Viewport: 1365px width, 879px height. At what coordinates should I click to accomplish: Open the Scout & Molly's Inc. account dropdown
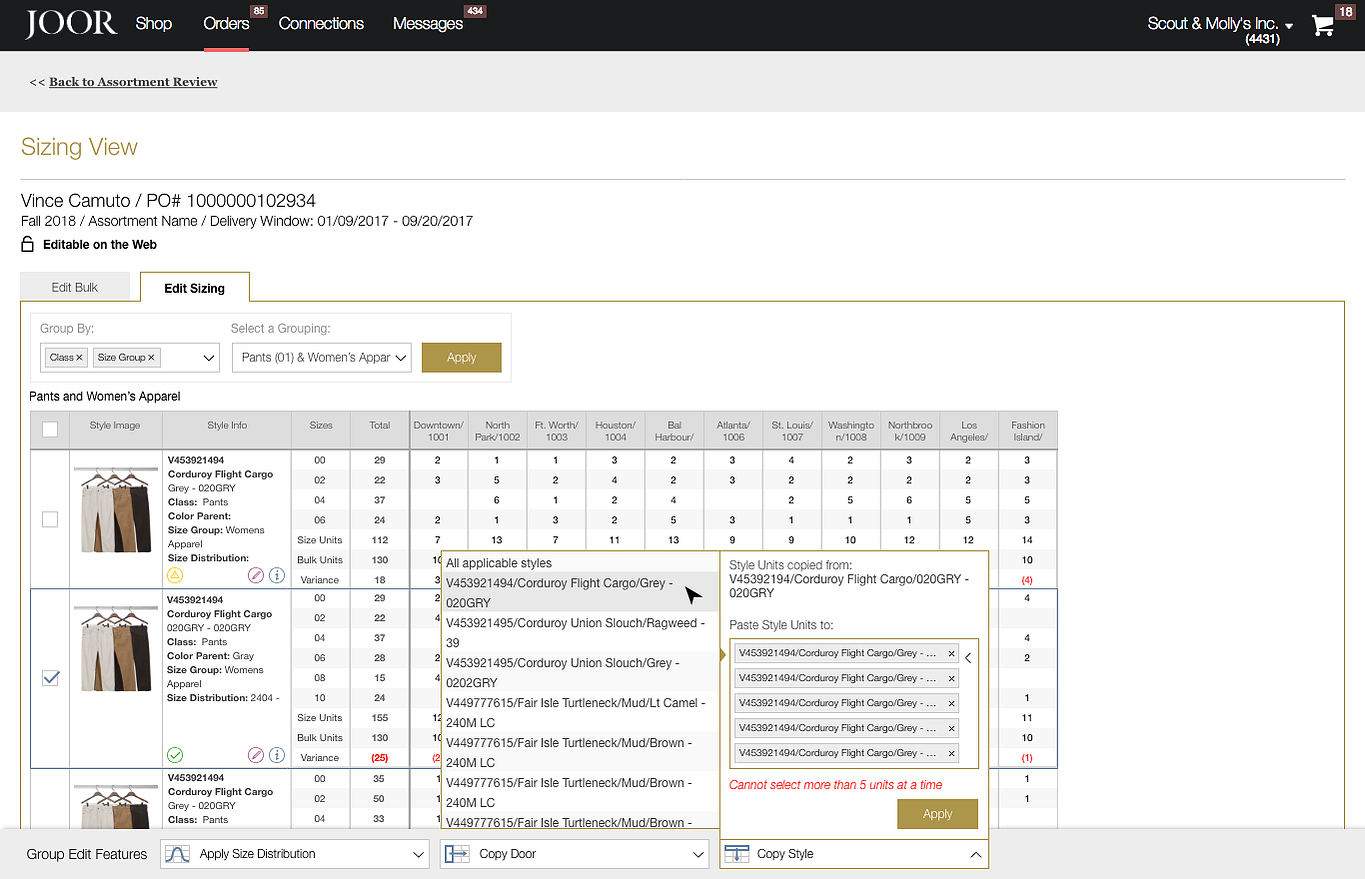point(1220,24)
